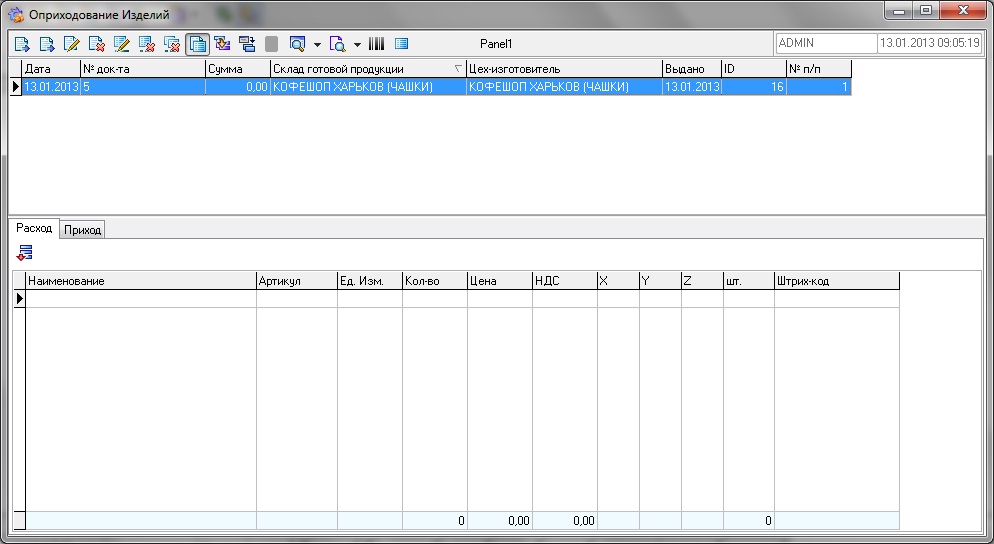Click the pencil edit document icon
Image resolution: width=994 pixels, height=544 pixels.
point(72,44)
